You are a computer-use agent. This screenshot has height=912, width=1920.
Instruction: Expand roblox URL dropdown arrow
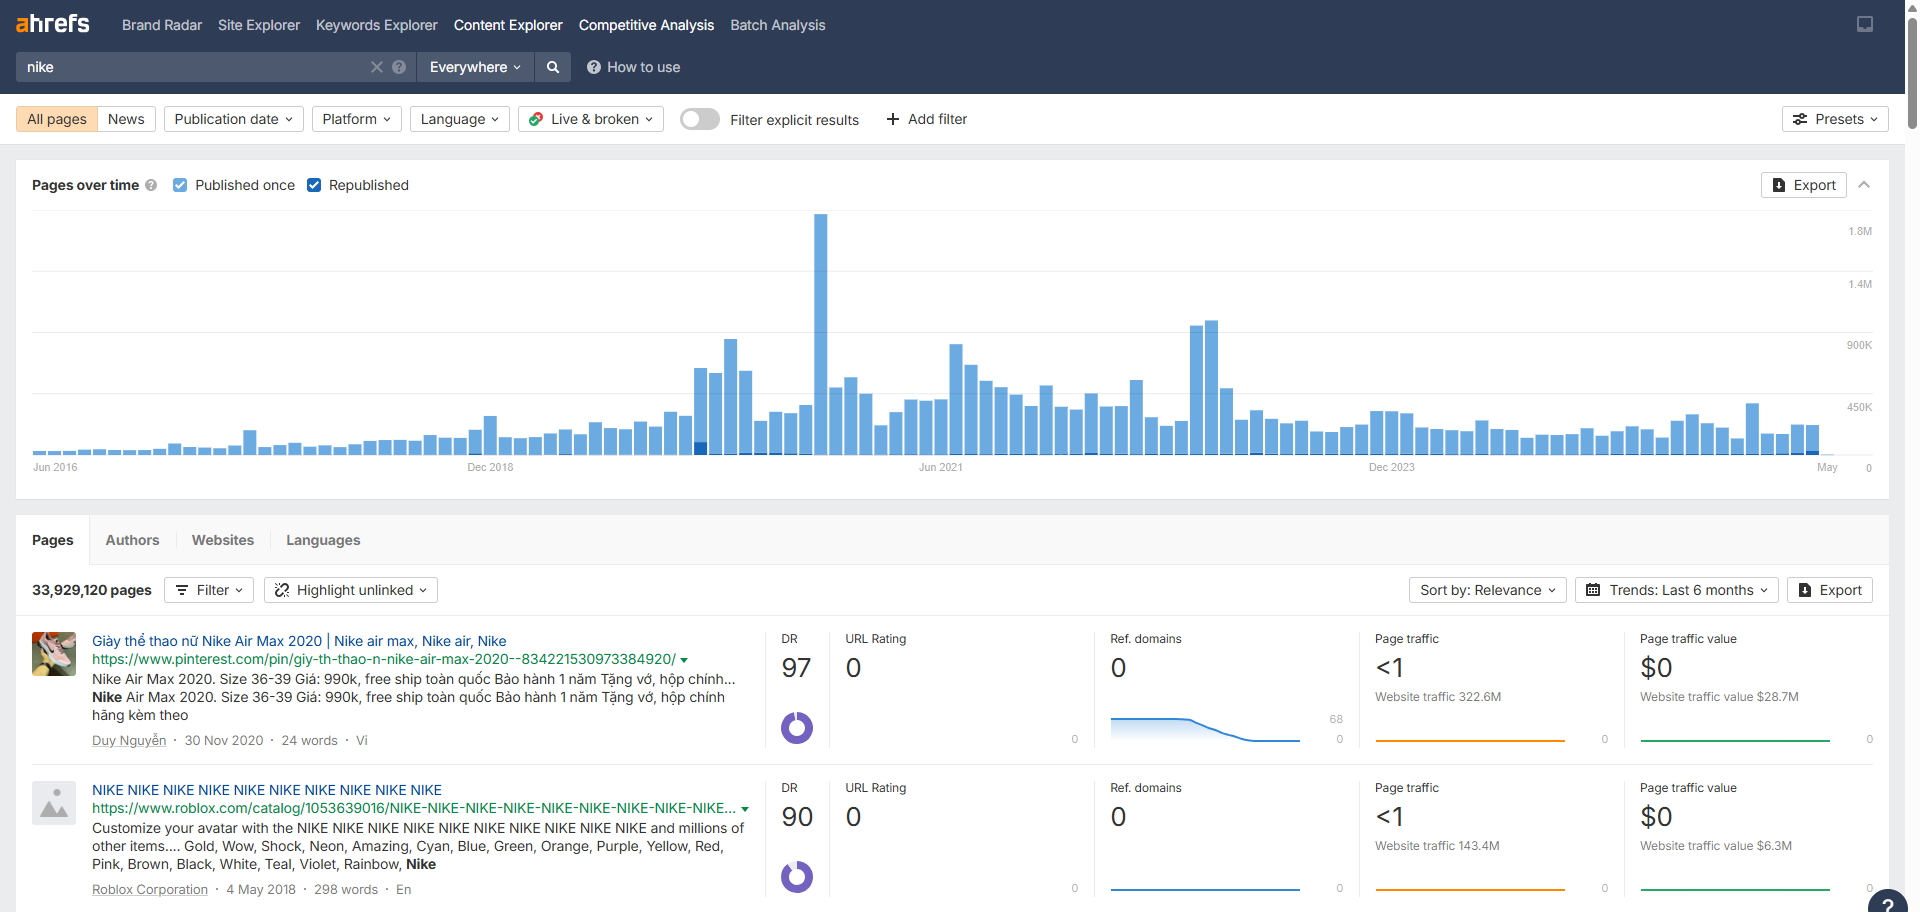pos(745,809)
